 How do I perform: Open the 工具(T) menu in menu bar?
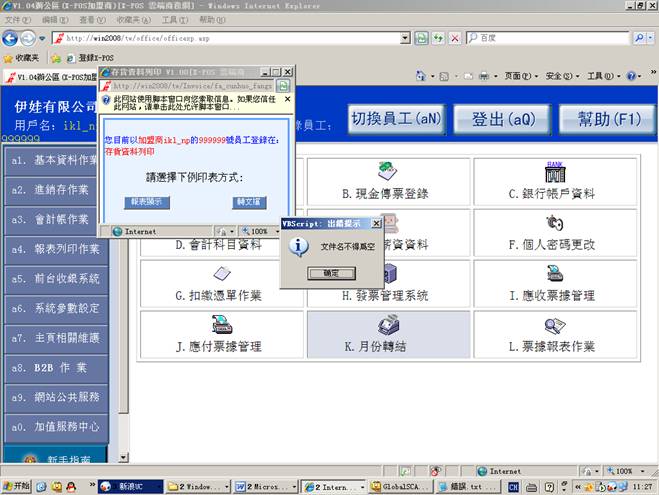click(x=174, y=19)
